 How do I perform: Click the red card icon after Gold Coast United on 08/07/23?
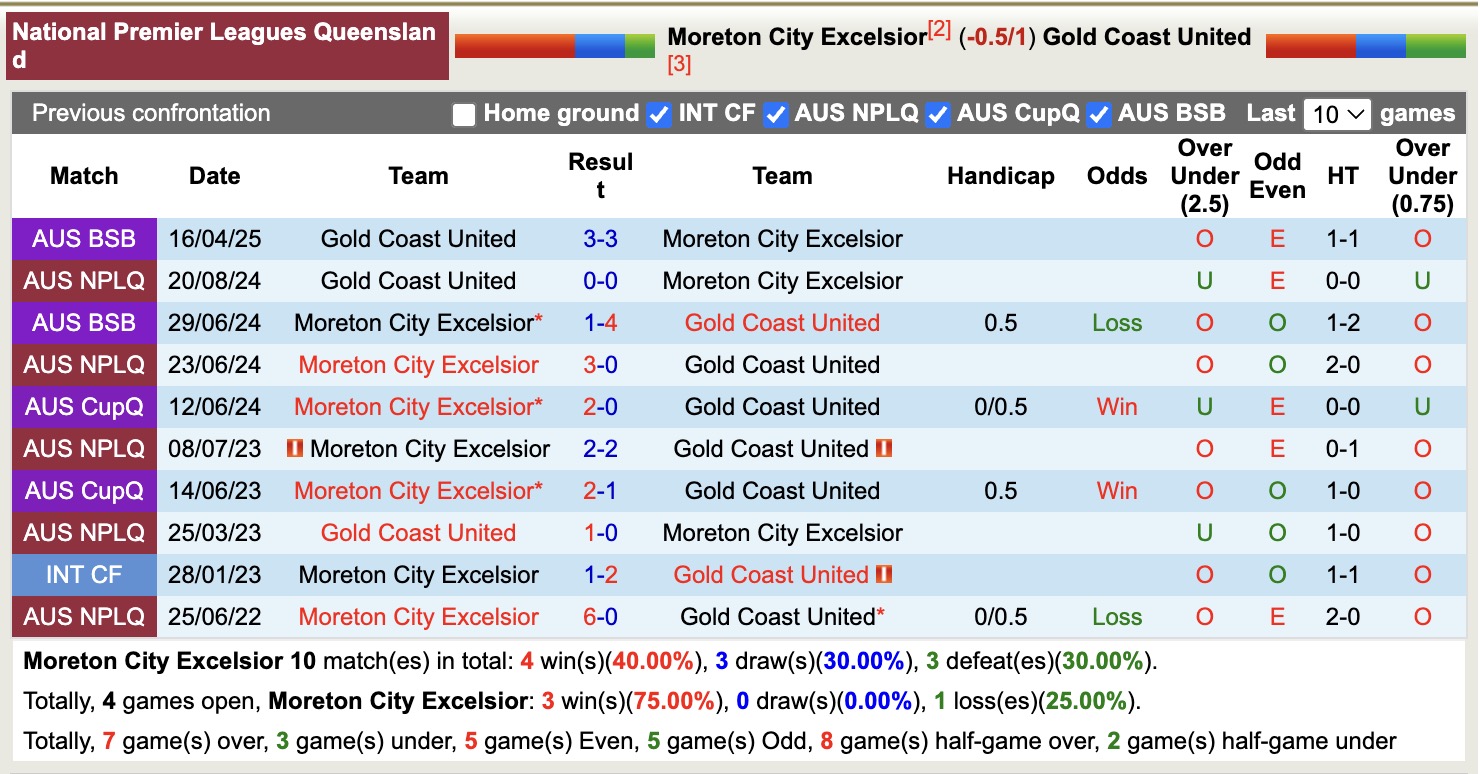click(x=884, y=449)
